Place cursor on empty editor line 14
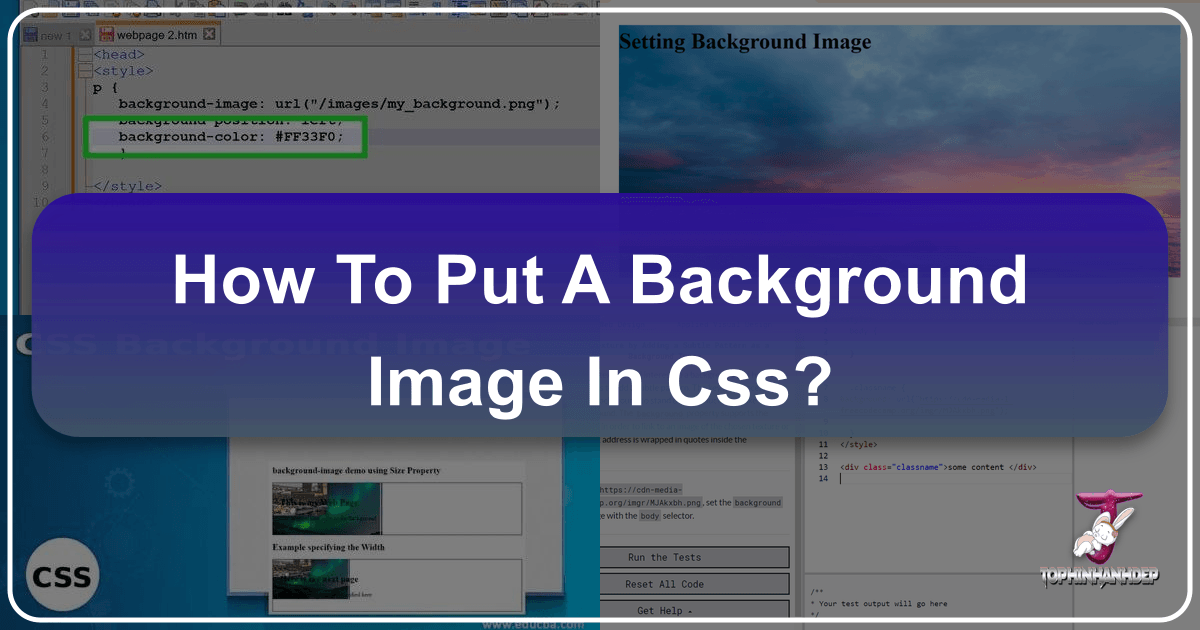1200x630 pixels. click(900, 479)
